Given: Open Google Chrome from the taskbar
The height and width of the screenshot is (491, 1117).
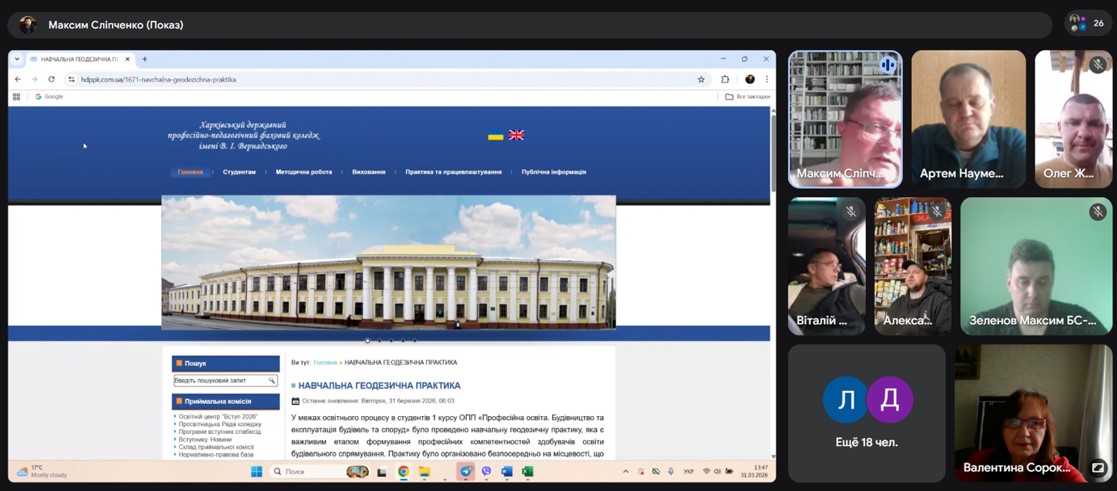Looking at the screenshot, I should (403, 472).
